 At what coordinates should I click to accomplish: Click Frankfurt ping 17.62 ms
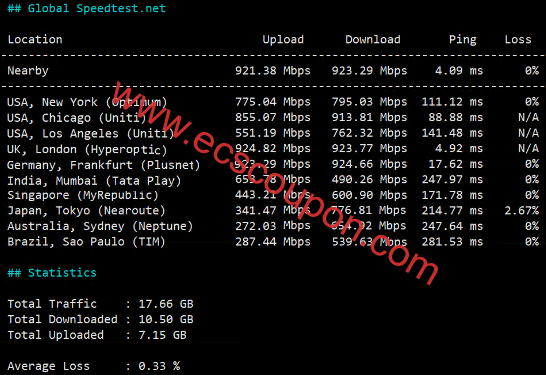[x=456, y=164]
